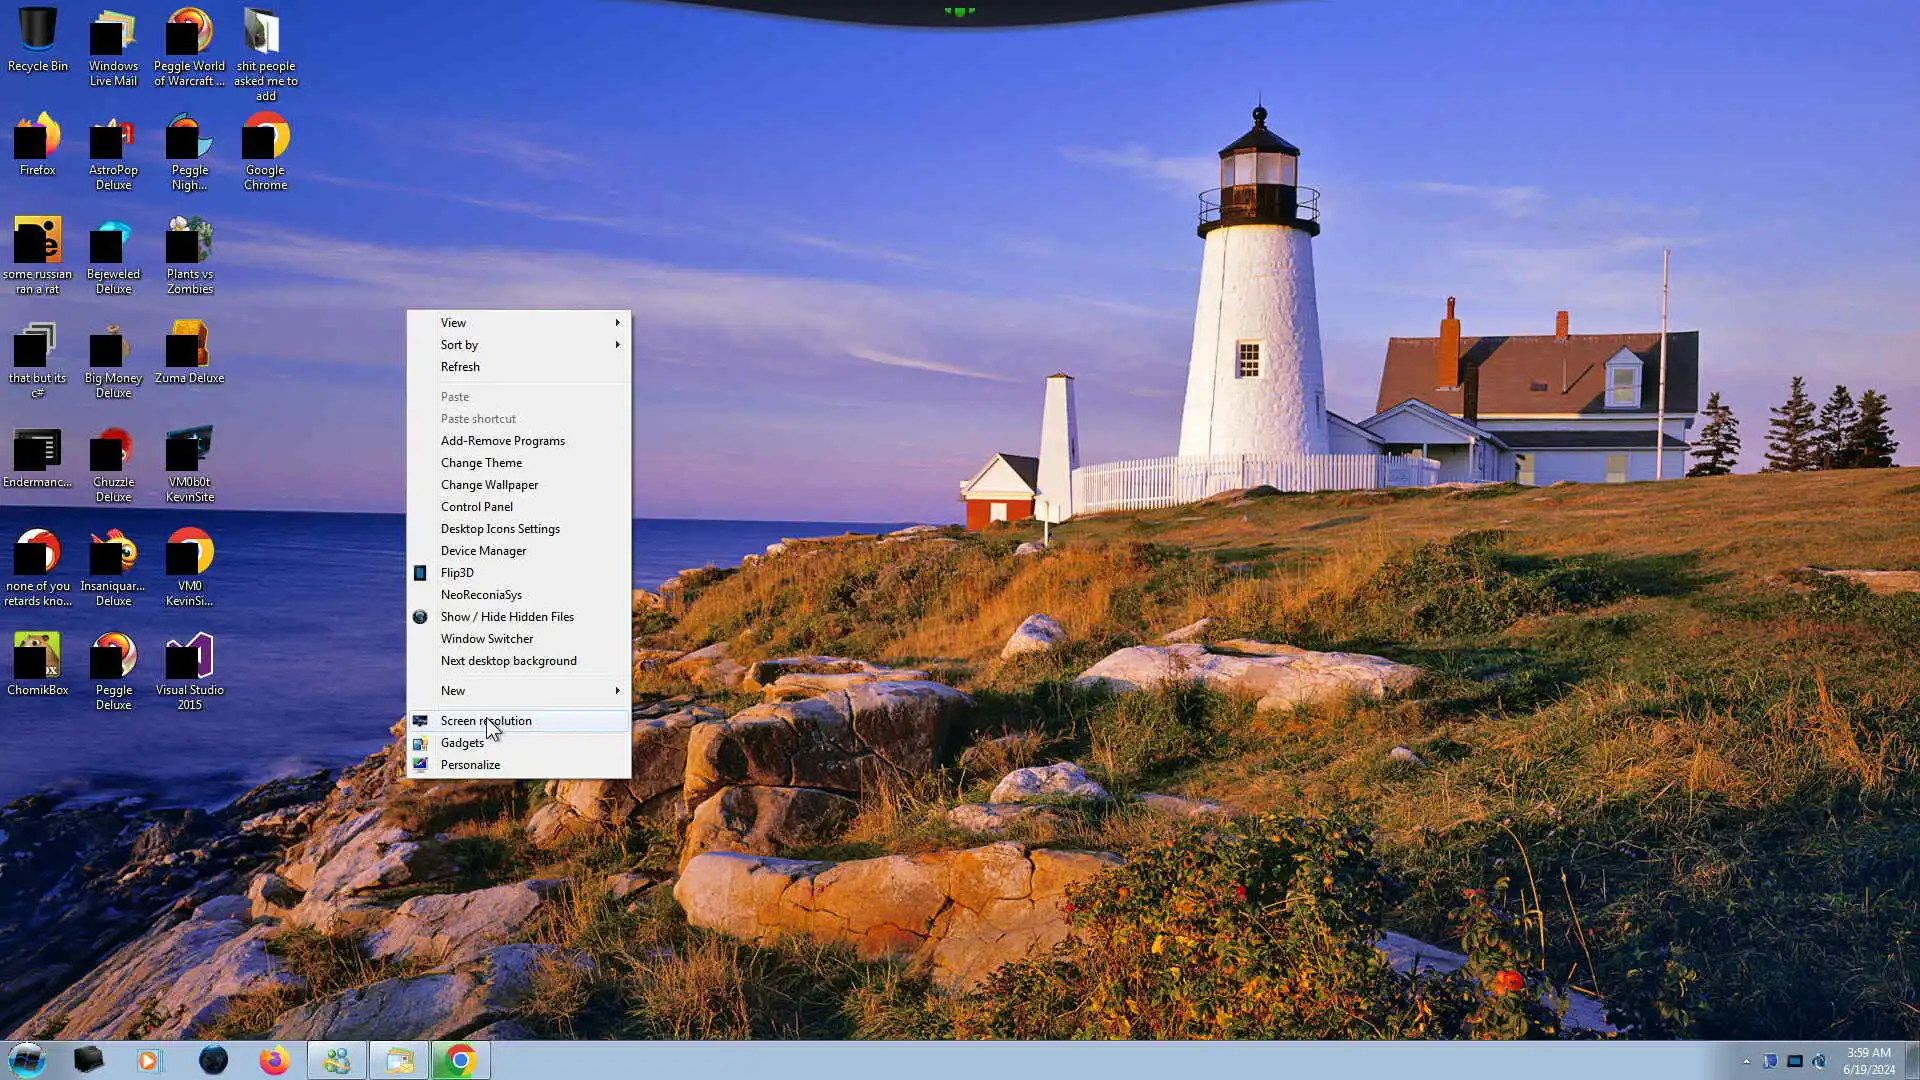Click the Windows Start orb
The width and height of the screenshot is (1920, 1080).
27,1060
